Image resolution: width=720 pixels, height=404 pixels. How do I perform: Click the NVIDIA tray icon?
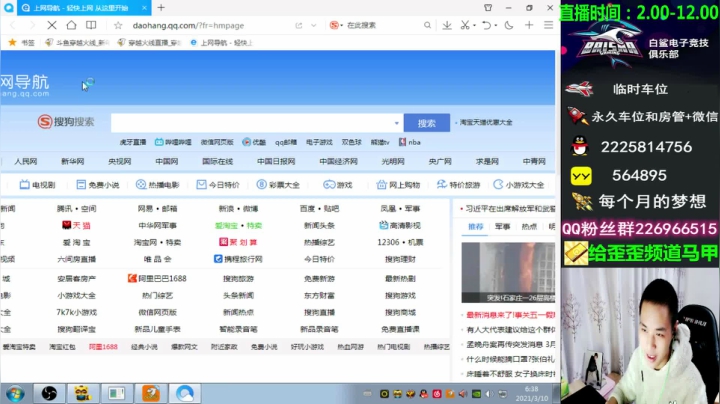(476, 394)
